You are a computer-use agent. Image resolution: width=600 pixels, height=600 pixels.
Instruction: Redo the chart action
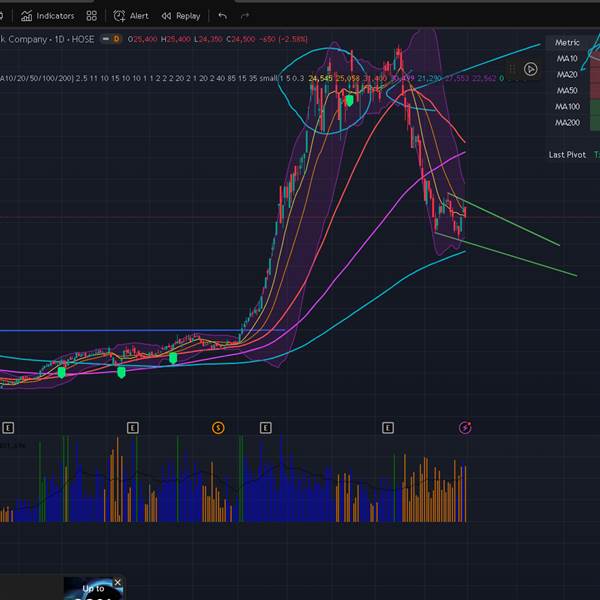245,16
